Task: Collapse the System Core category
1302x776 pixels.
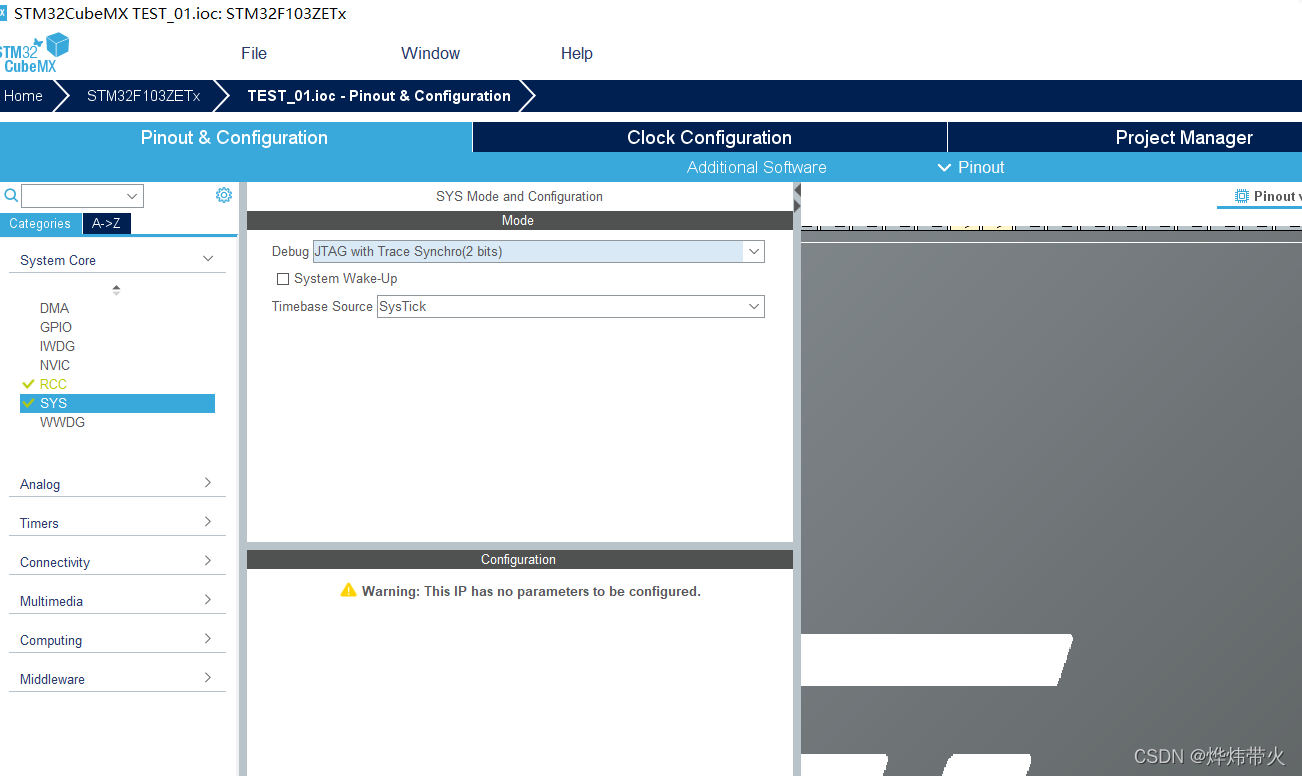Action: [x=208, y=259]
